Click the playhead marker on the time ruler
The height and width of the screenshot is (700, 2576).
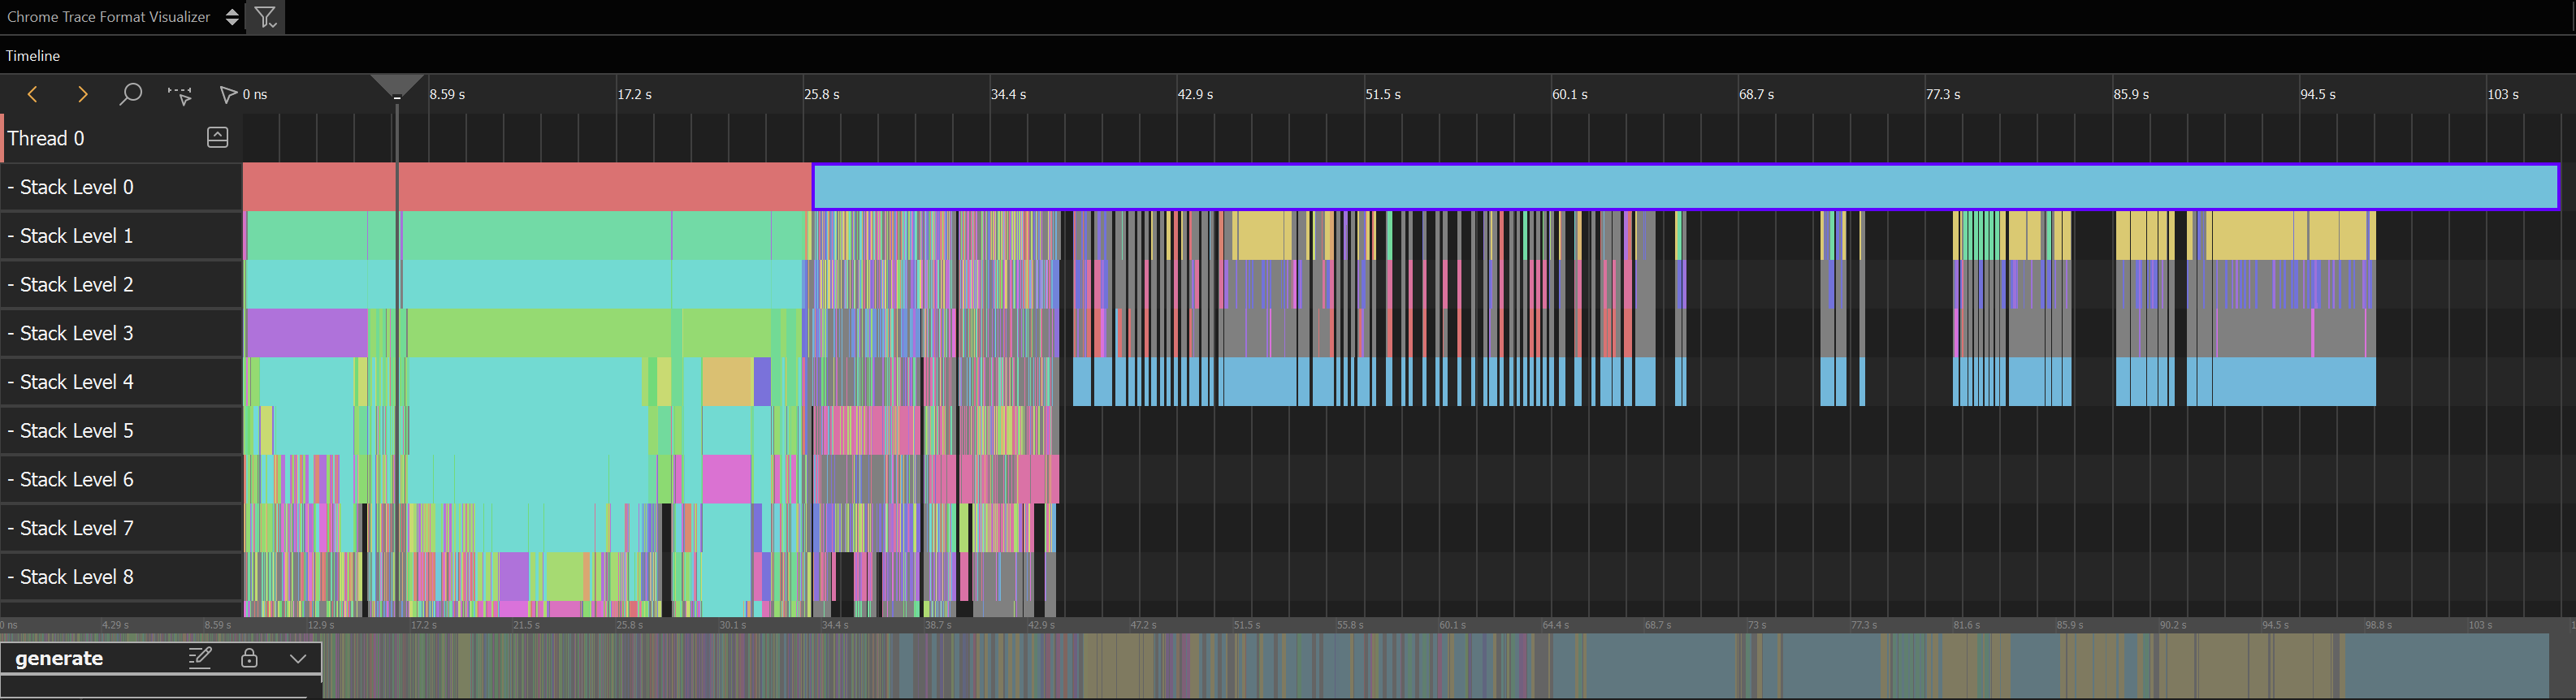point(397,86)
